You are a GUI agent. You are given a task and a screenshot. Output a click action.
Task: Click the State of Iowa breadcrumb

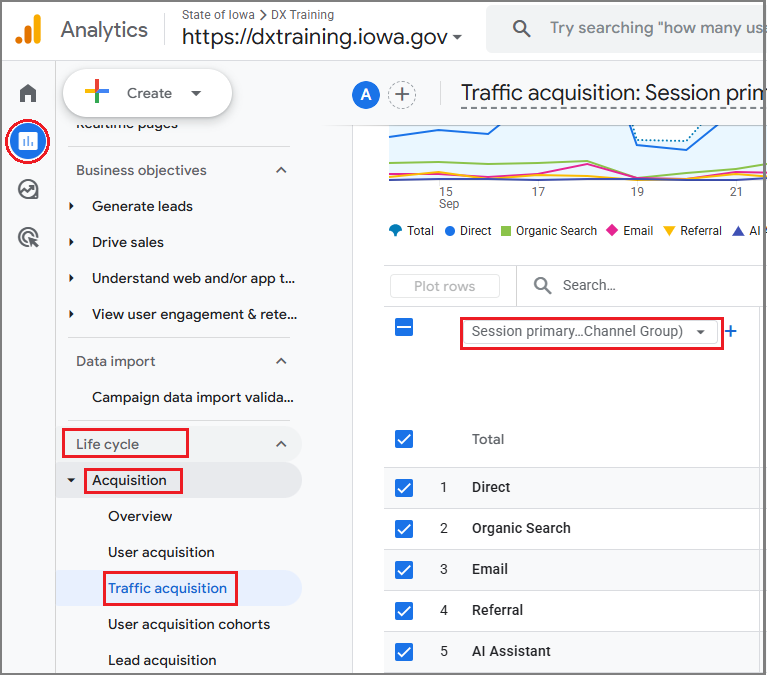tap(218, 15)
